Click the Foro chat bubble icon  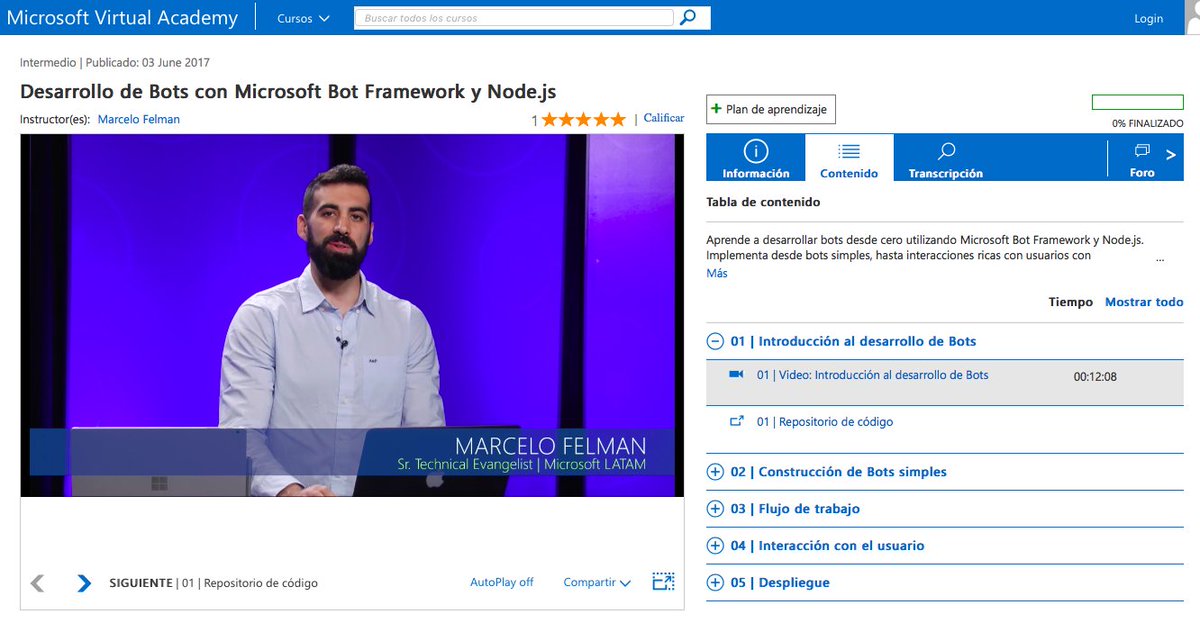(x=1142, y=151)
